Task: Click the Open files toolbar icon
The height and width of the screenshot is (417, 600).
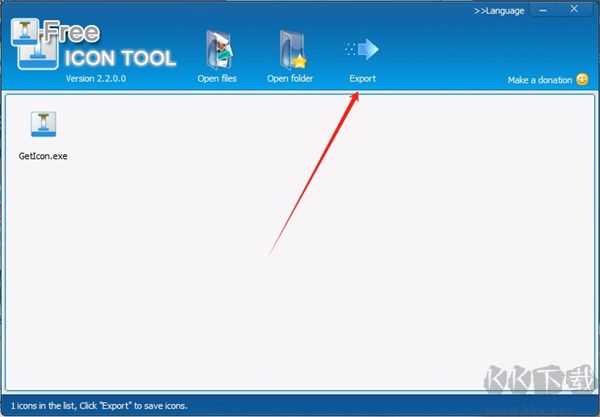Action: click(x=217, y=50)
